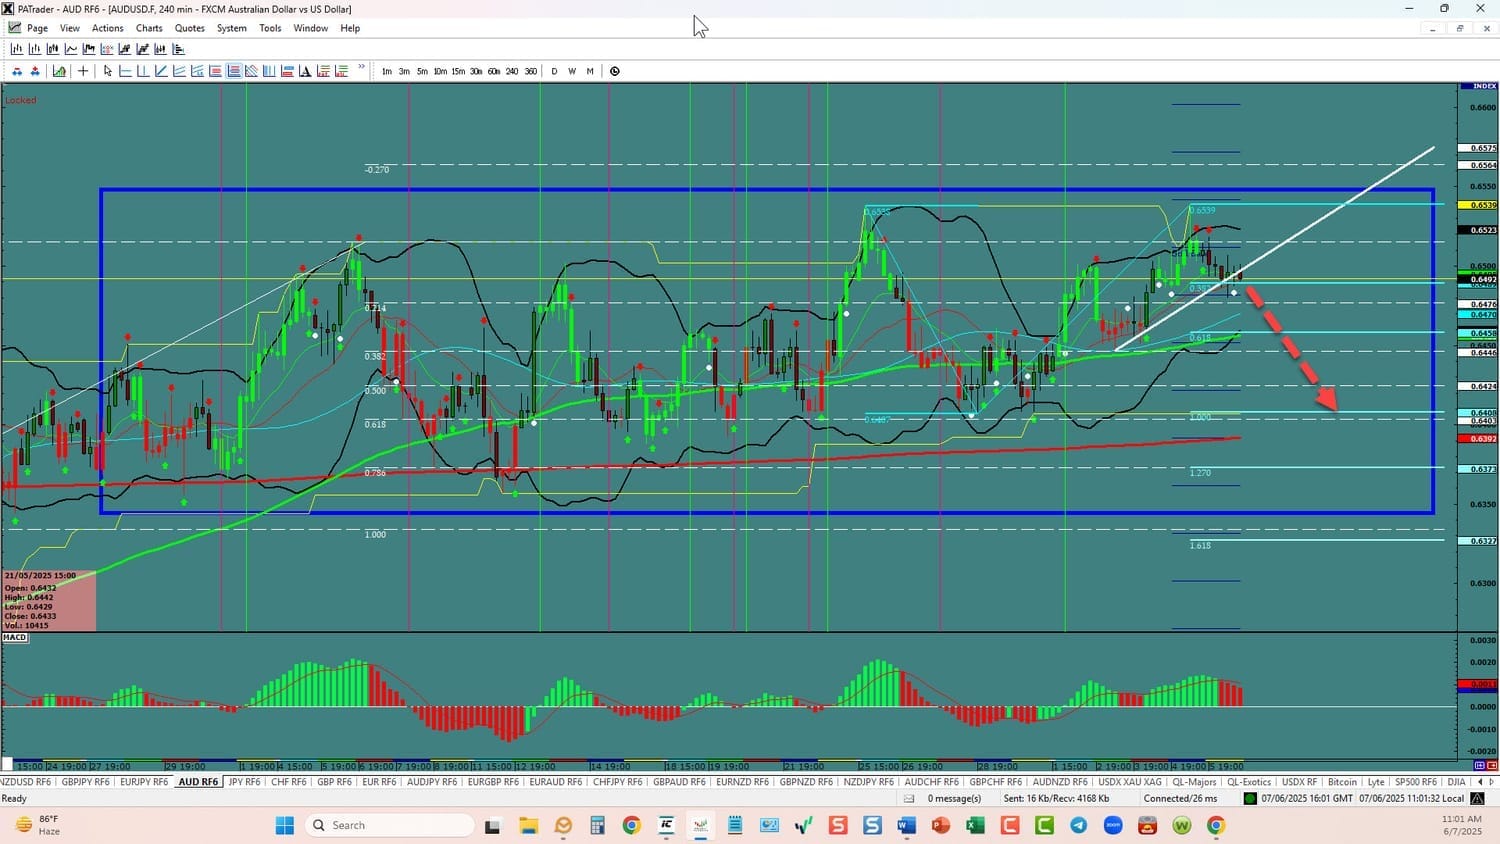Pick the text annotation 'A' tool
This screenshot has height=844, width=1500.
point(305,71)
